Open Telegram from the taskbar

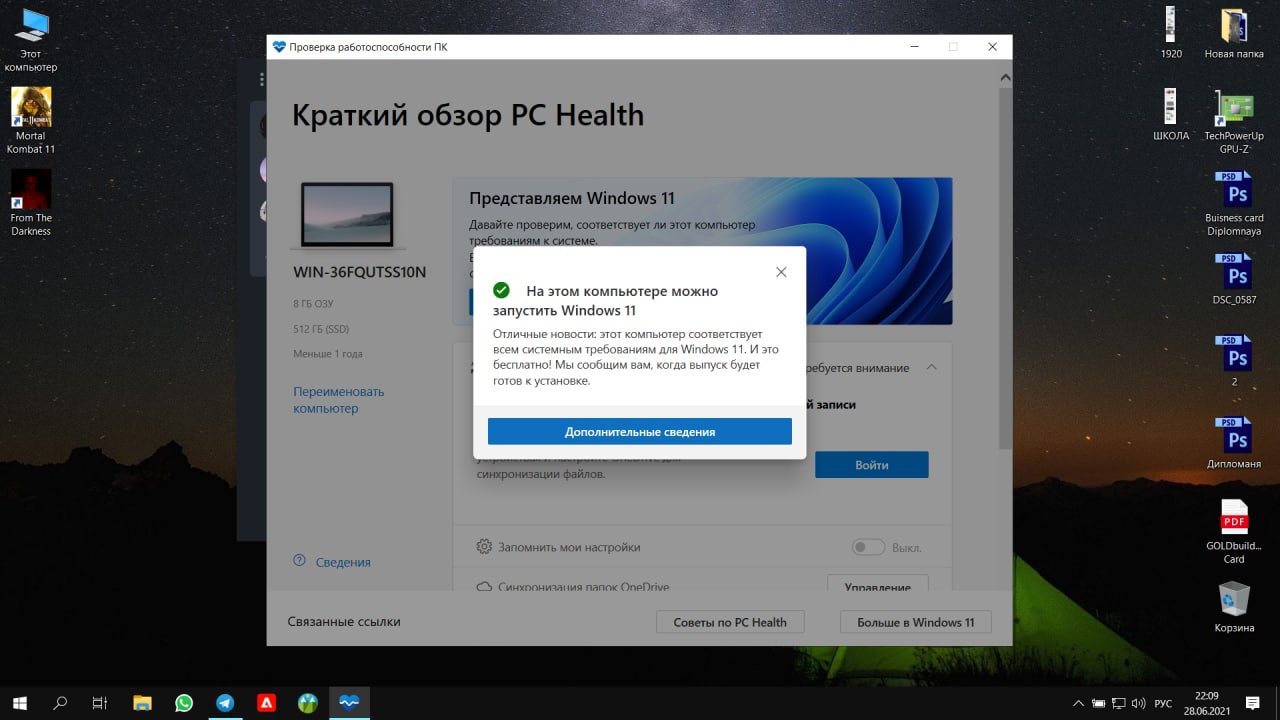tap(225, 703)
